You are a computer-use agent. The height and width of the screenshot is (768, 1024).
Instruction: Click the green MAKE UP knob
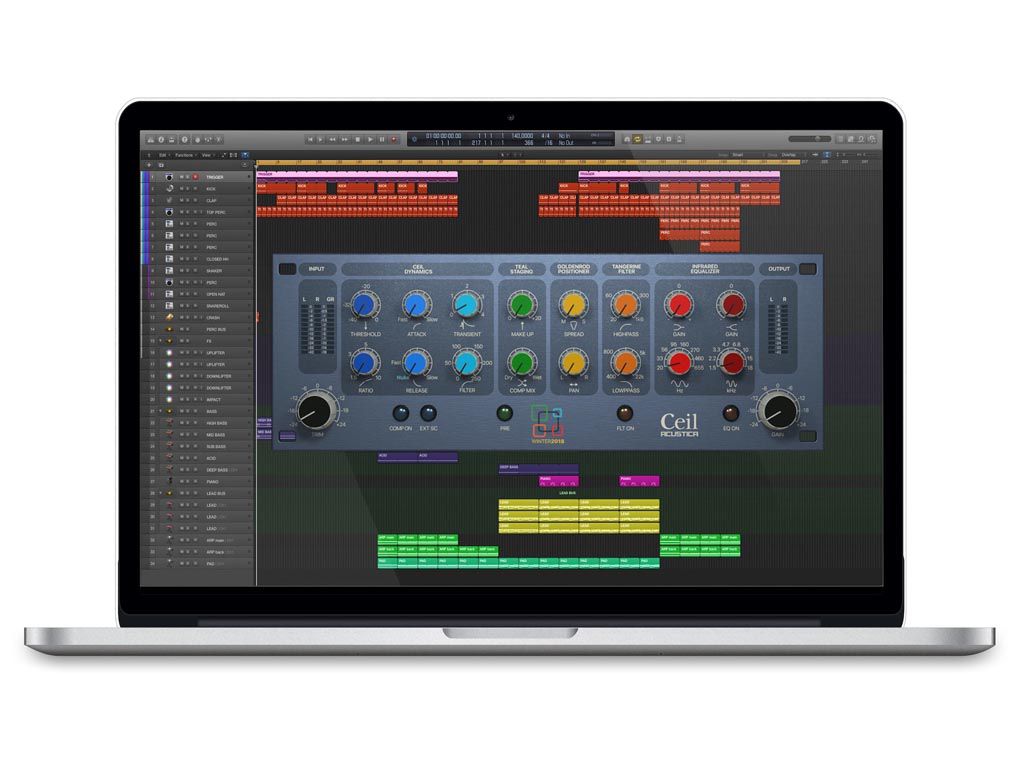point(520,307)
